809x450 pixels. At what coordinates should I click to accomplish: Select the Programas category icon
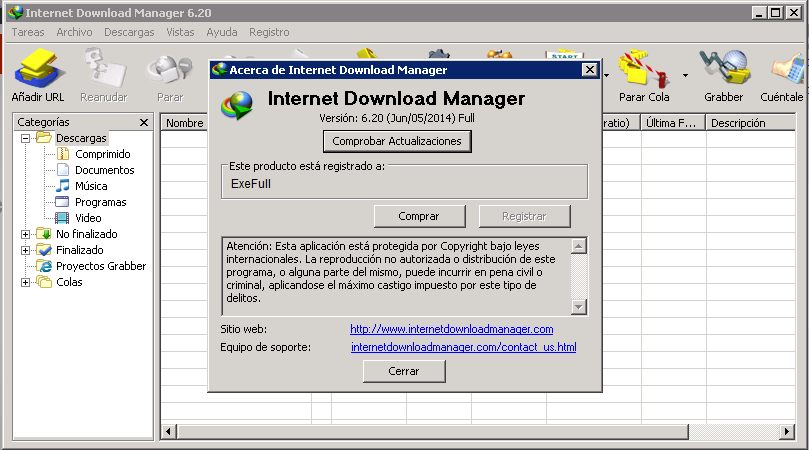tap(62, 202)
